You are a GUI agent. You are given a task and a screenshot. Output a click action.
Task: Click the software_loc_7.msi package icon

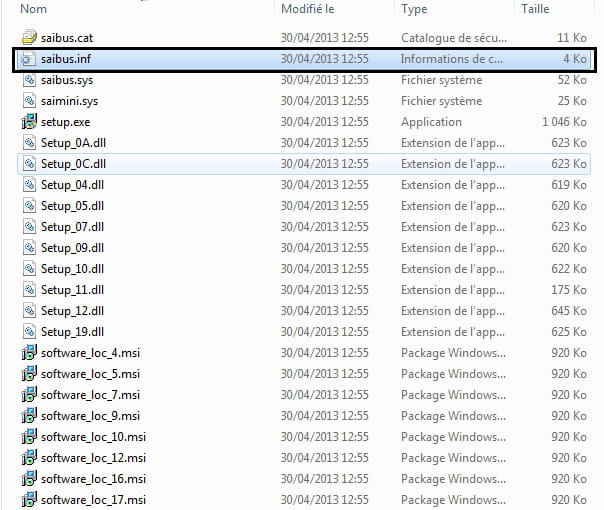[x=29, y=394]
